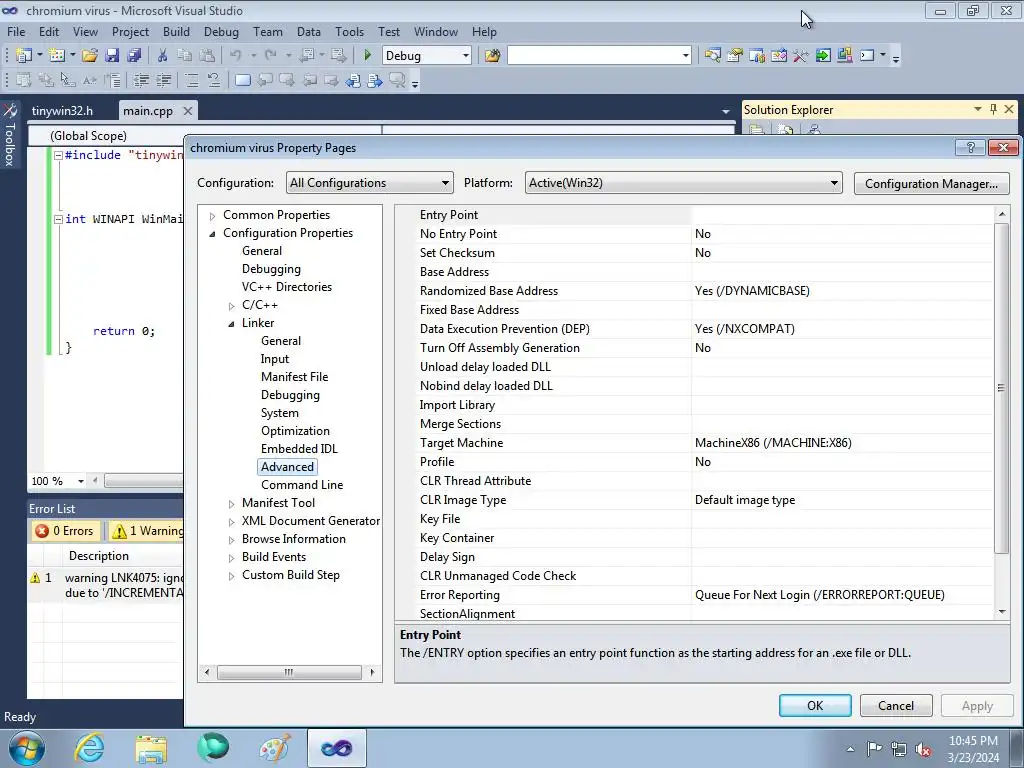Open Paint from the taskbar palette icon

pos(275,748)
